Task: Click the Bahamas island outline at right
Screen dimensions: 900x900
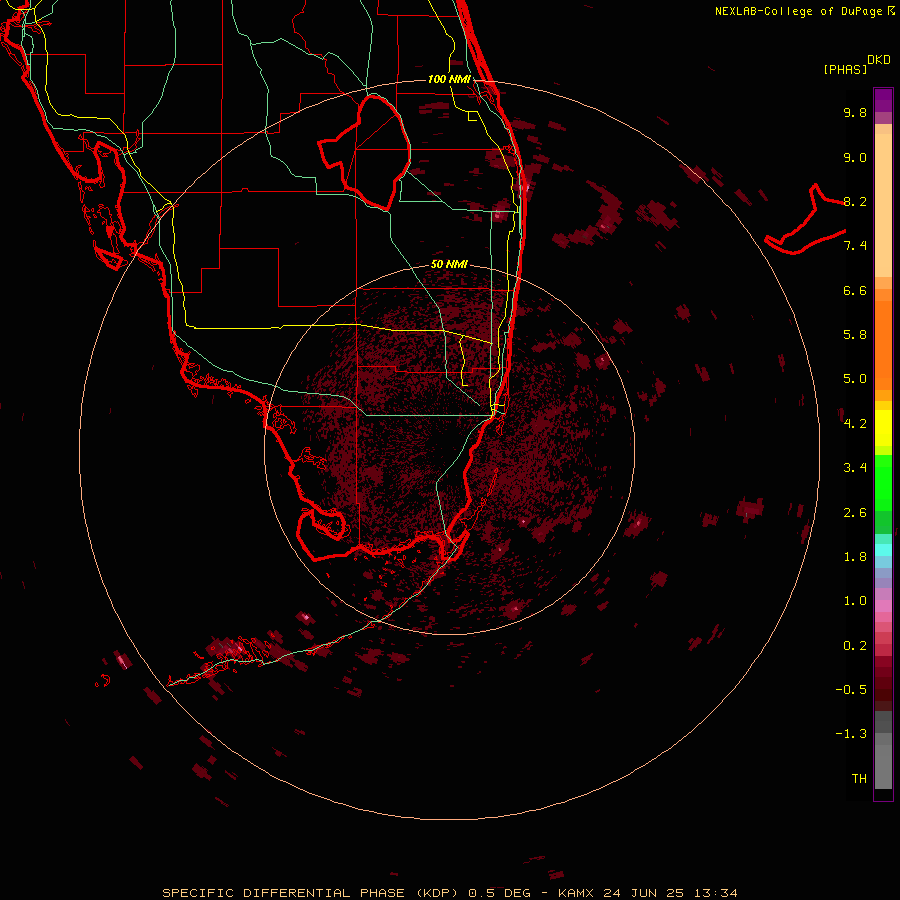Action: pos(805,220)
